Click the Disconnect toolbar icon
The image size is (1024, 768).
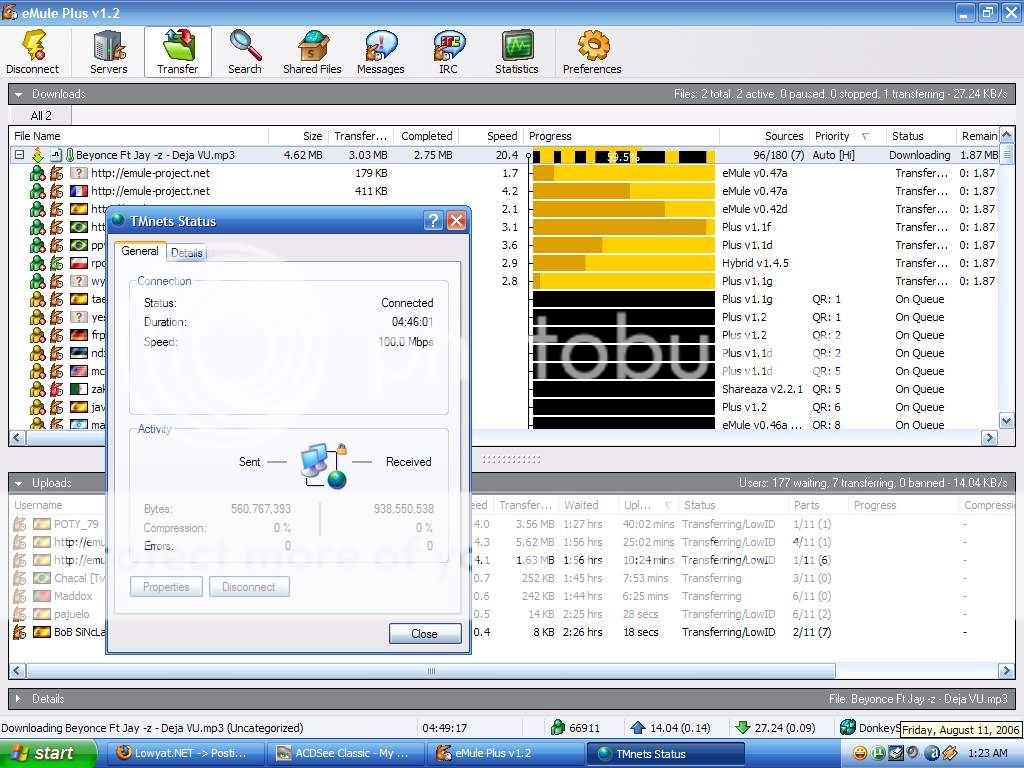[x=33, y=50]
